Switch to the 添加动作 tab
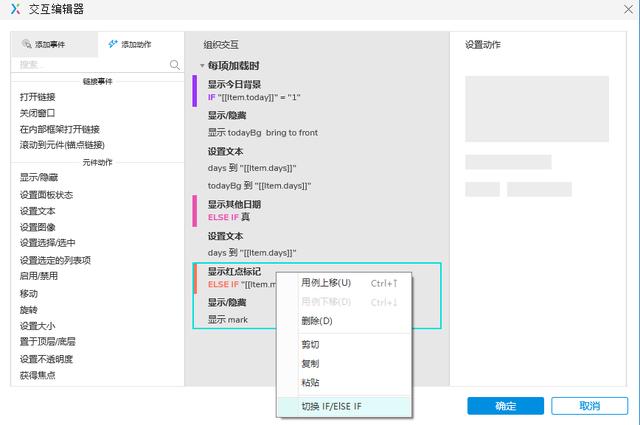The height and width of the screenshot is (425, 640). pyautogui.click(x=141, y=44)
